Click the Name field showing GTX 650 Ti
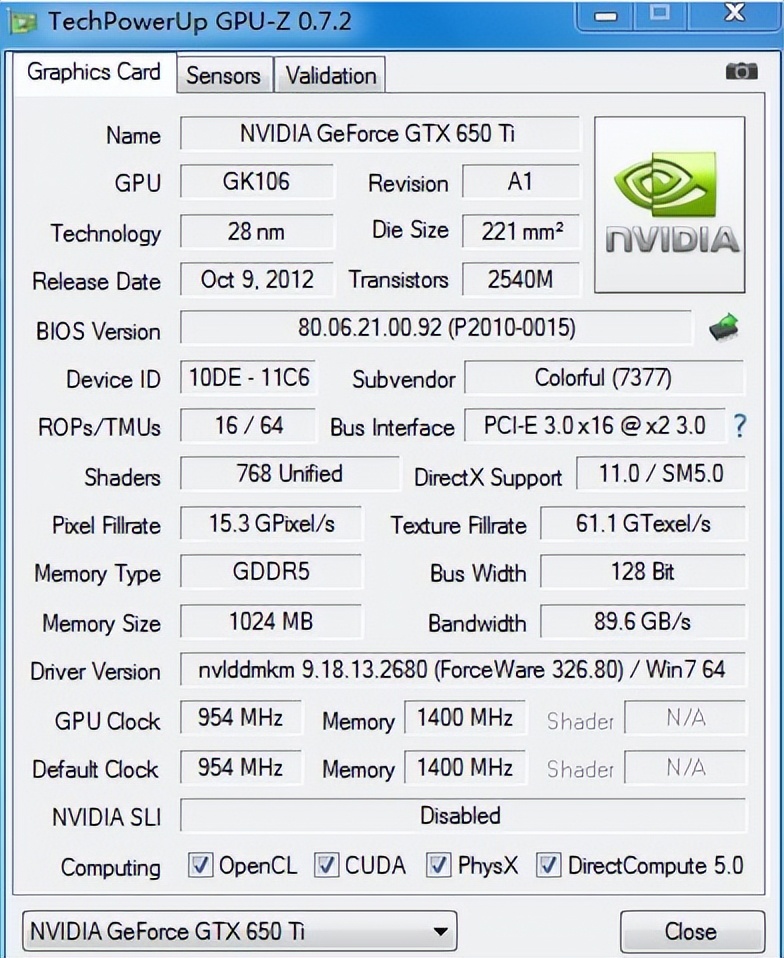The height and width of the screenshot is (958, 784). pos(379,133)
